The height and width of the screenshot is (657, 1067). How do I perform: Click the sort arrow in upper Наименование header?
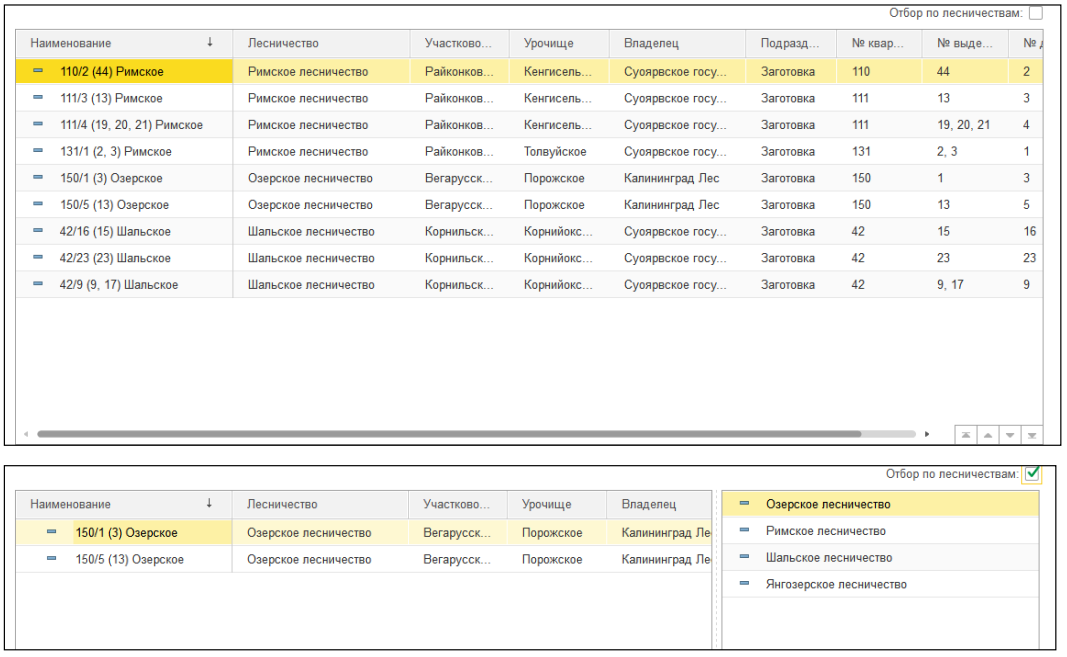pos(209,43)
